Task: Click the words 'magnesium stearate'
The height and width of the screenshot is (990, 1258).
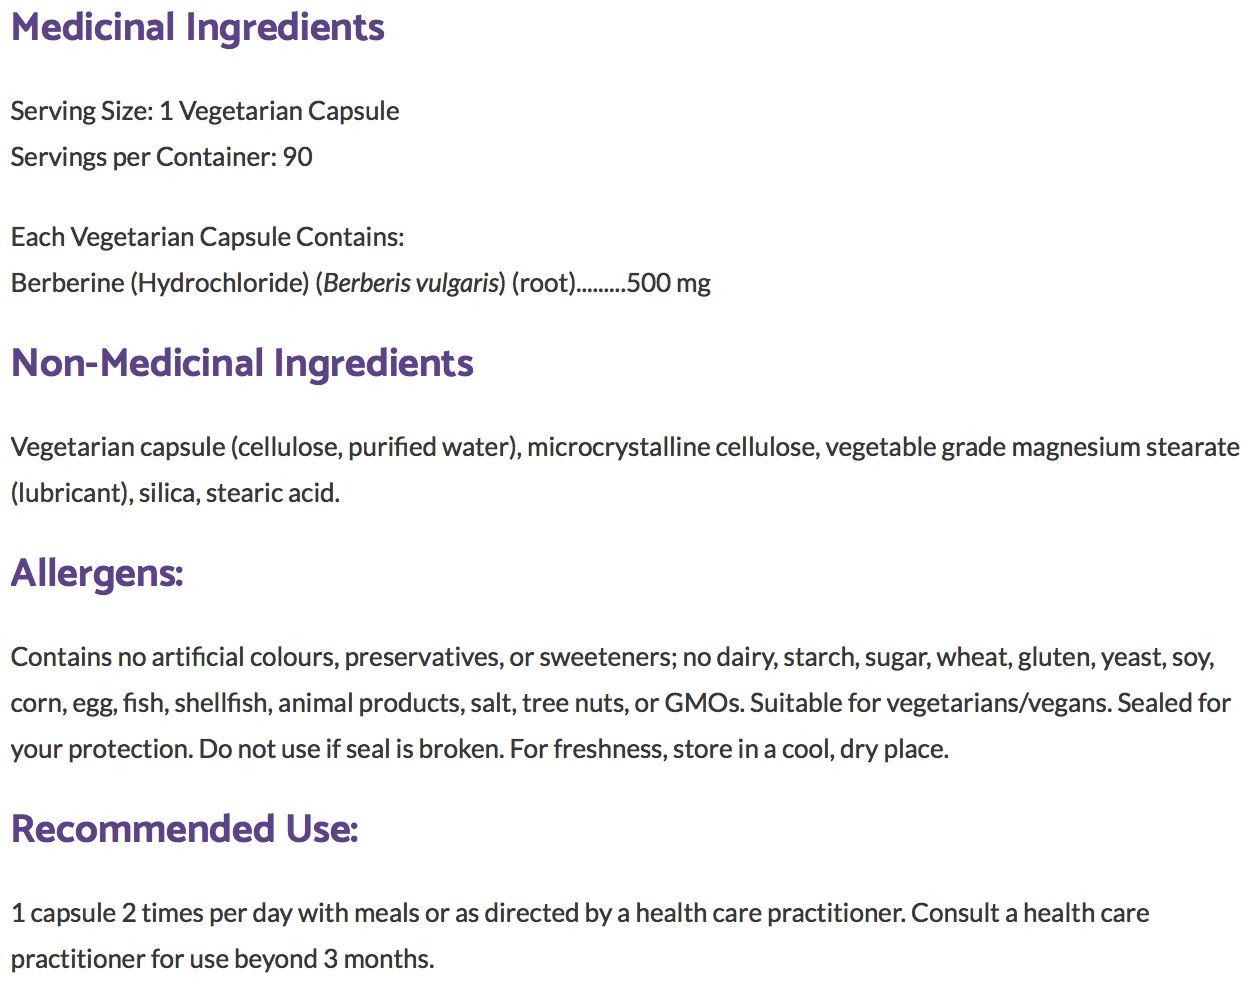Action: coord(1125,447)
